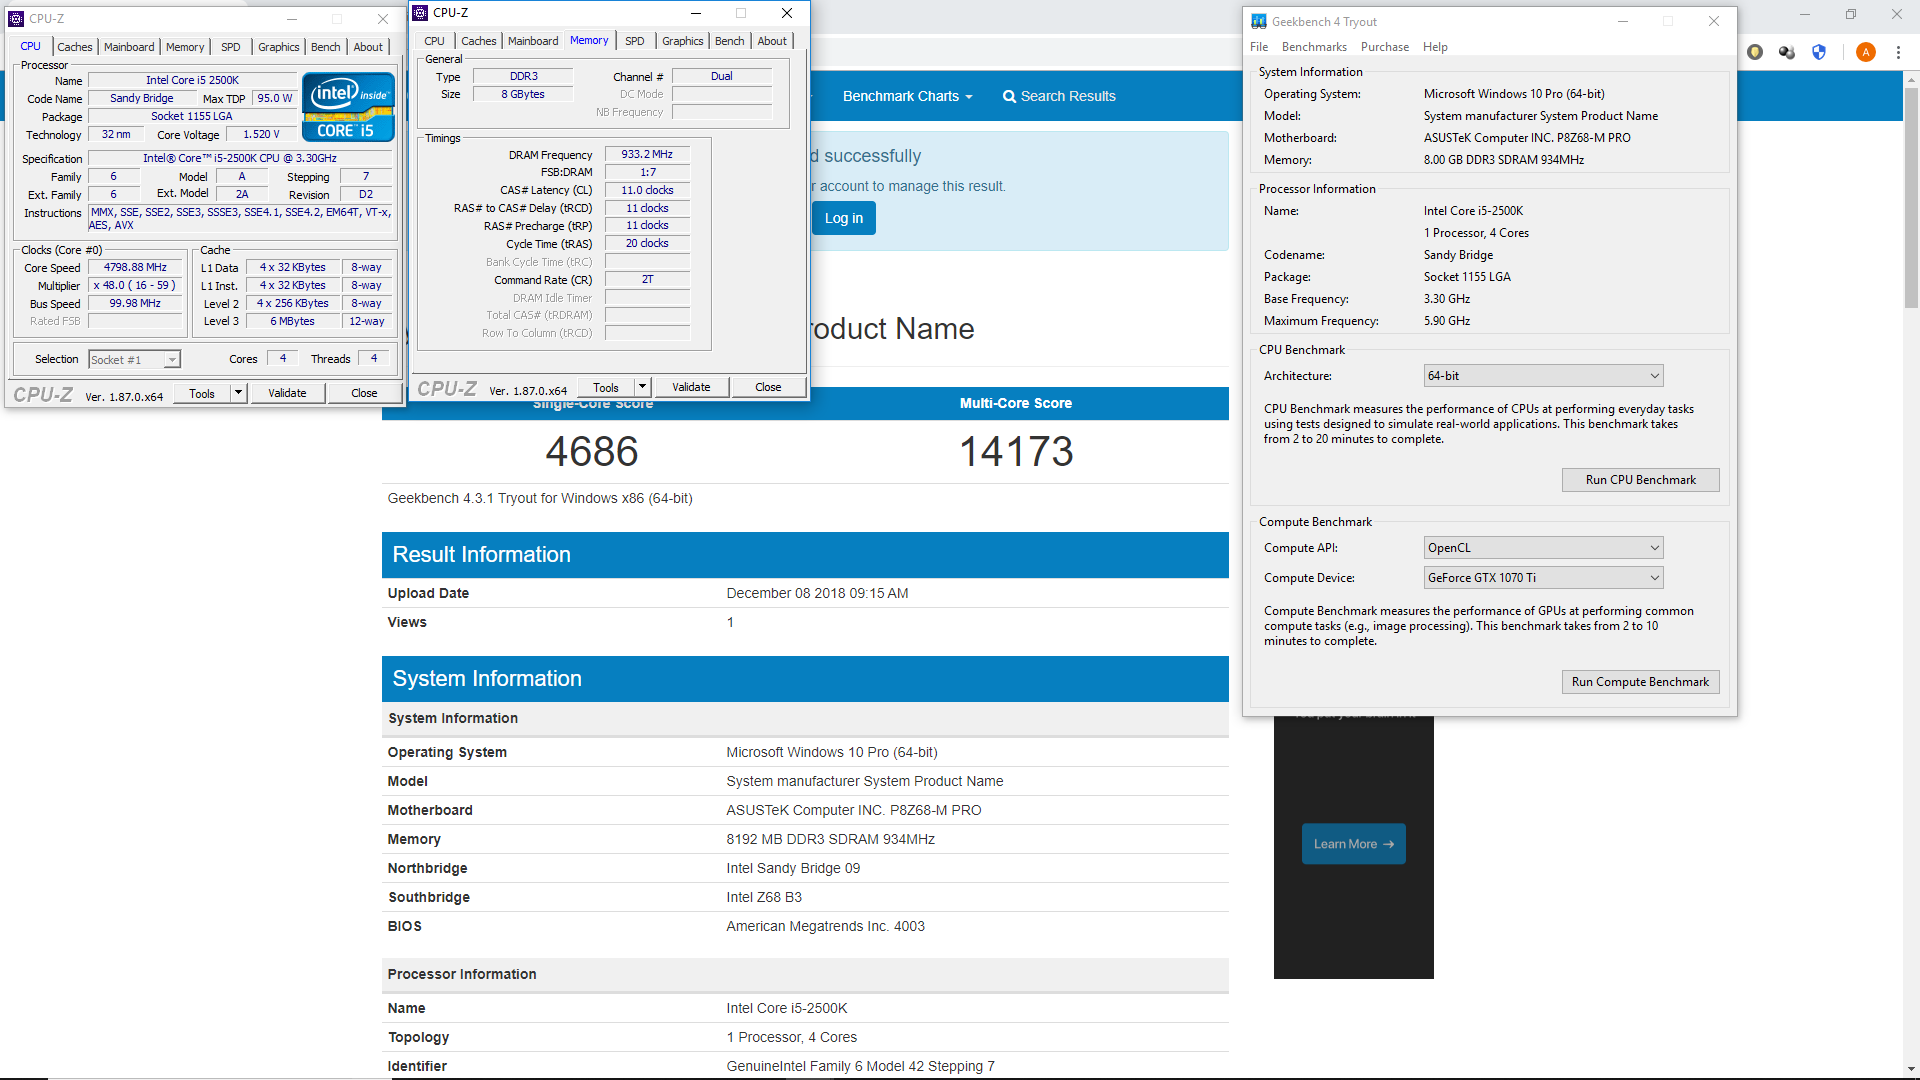The image size is (1920, 1080).
Task: Click the Core Voltage value 1.520 V
Action: click(262, 135)
